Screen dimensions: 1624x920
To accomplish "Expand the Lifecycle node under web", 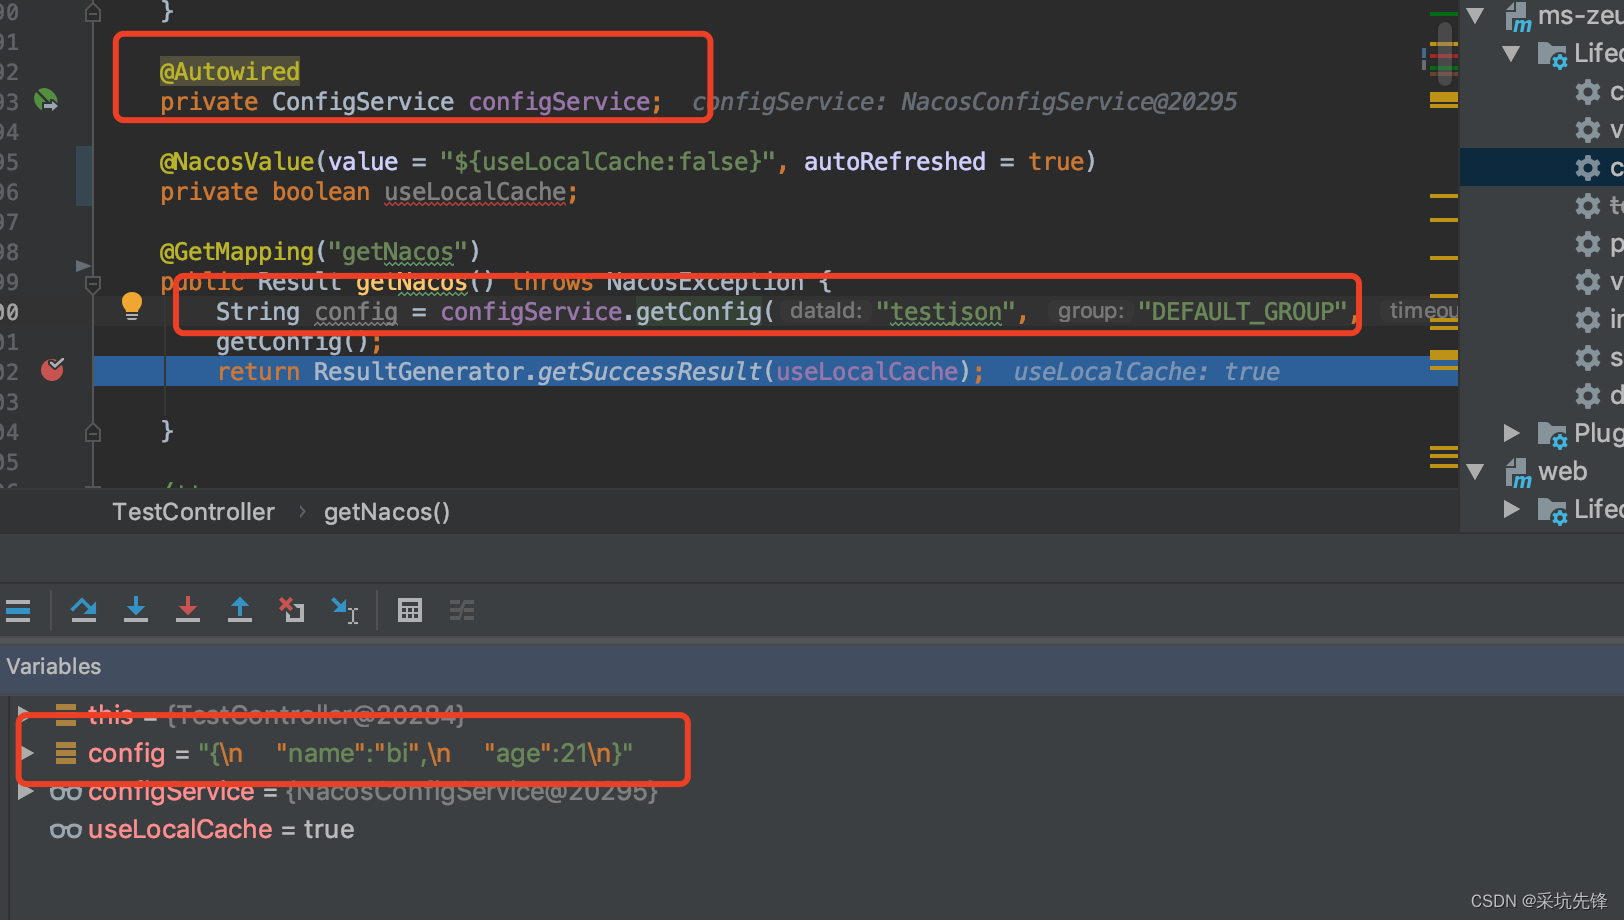I will [1511, 509].
